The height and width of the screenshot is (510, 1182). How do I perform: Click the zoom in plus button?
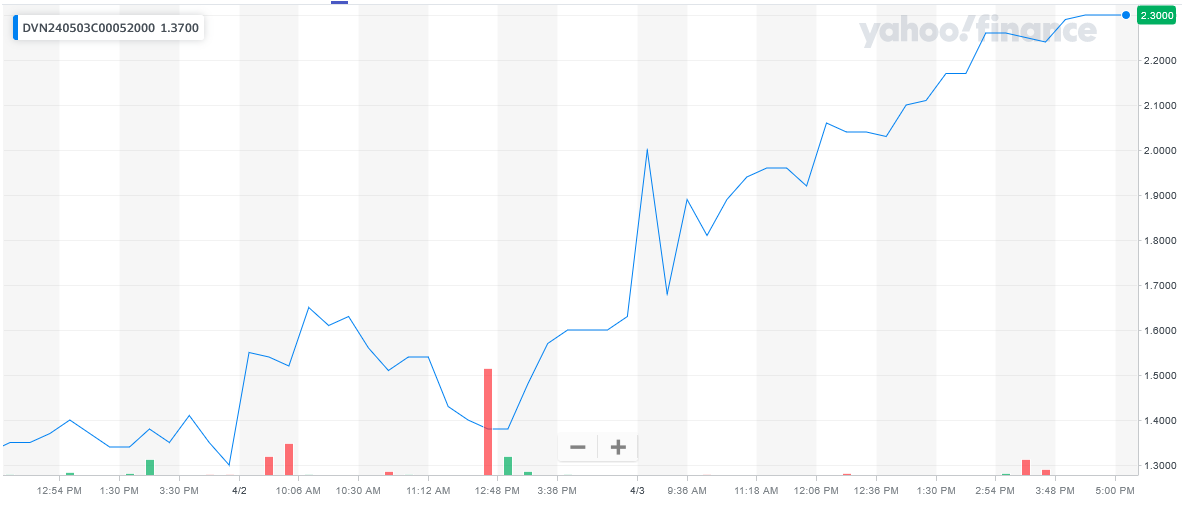tap(618, 447)
